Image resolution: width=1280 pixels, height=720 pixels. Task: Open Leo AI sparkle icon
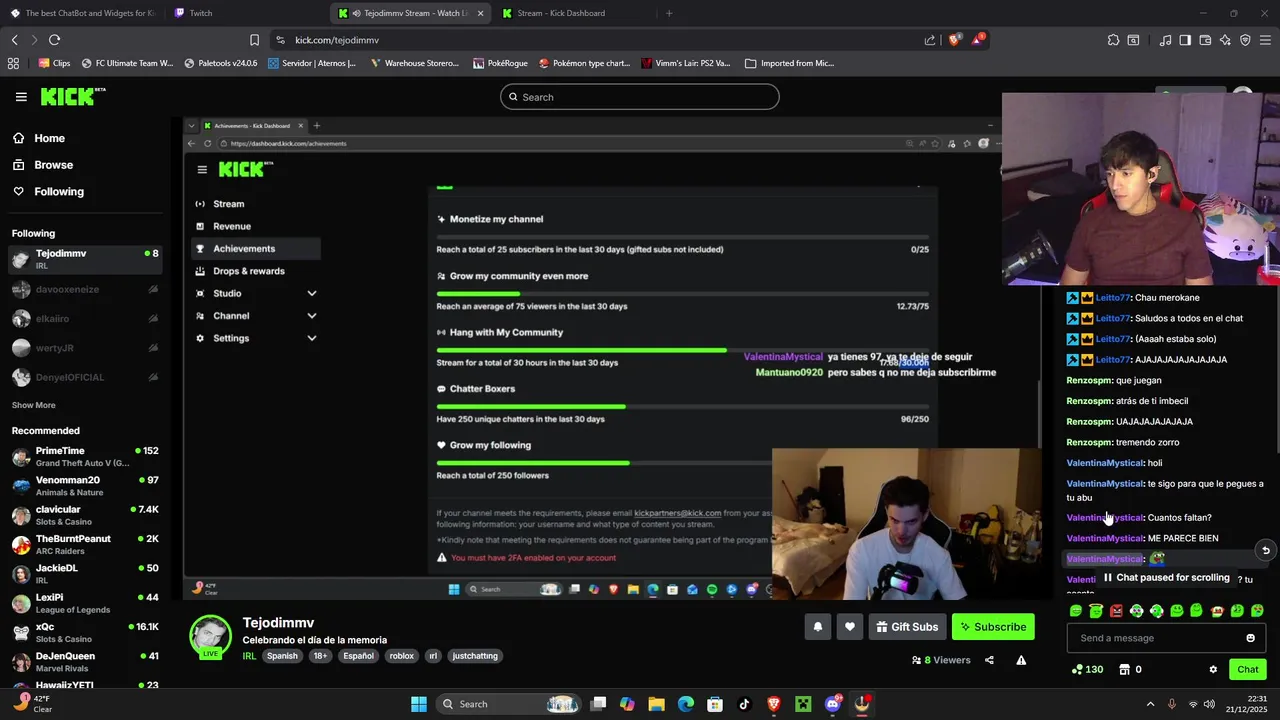[1225, 40]
